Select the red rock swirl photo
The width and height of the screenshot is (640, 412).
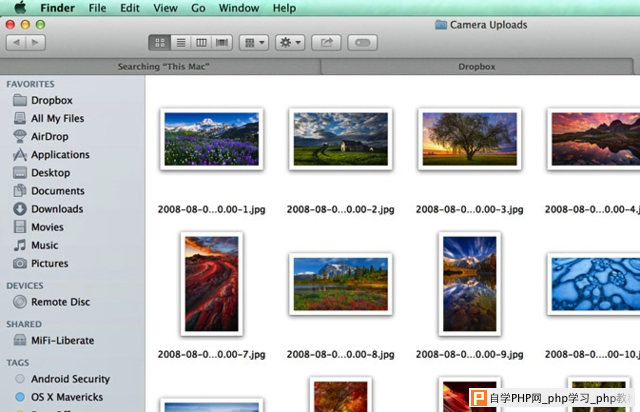click(211, 284)
